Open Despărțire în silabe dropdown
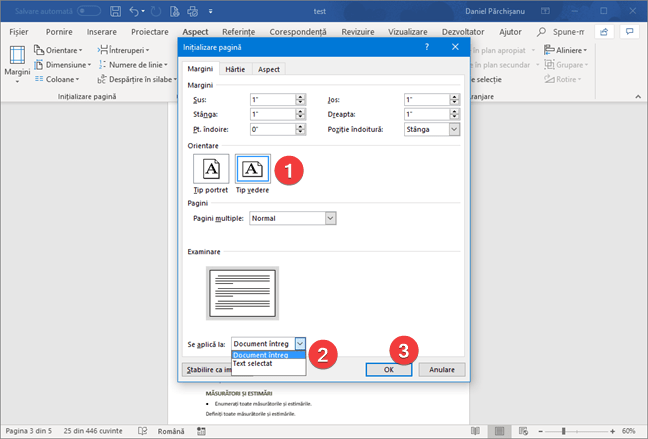Image resolution: width=648 pixels, height=439 pixels. click(137, 79)
